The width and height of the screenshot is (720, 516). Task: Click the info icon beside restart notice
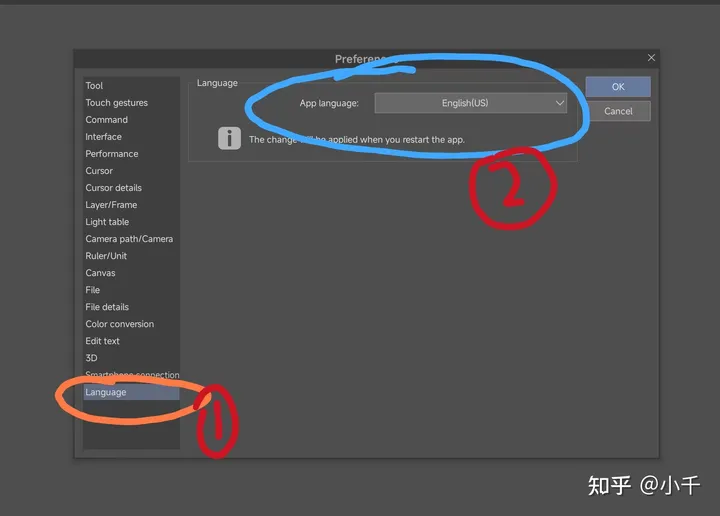(x=230, y=138)
